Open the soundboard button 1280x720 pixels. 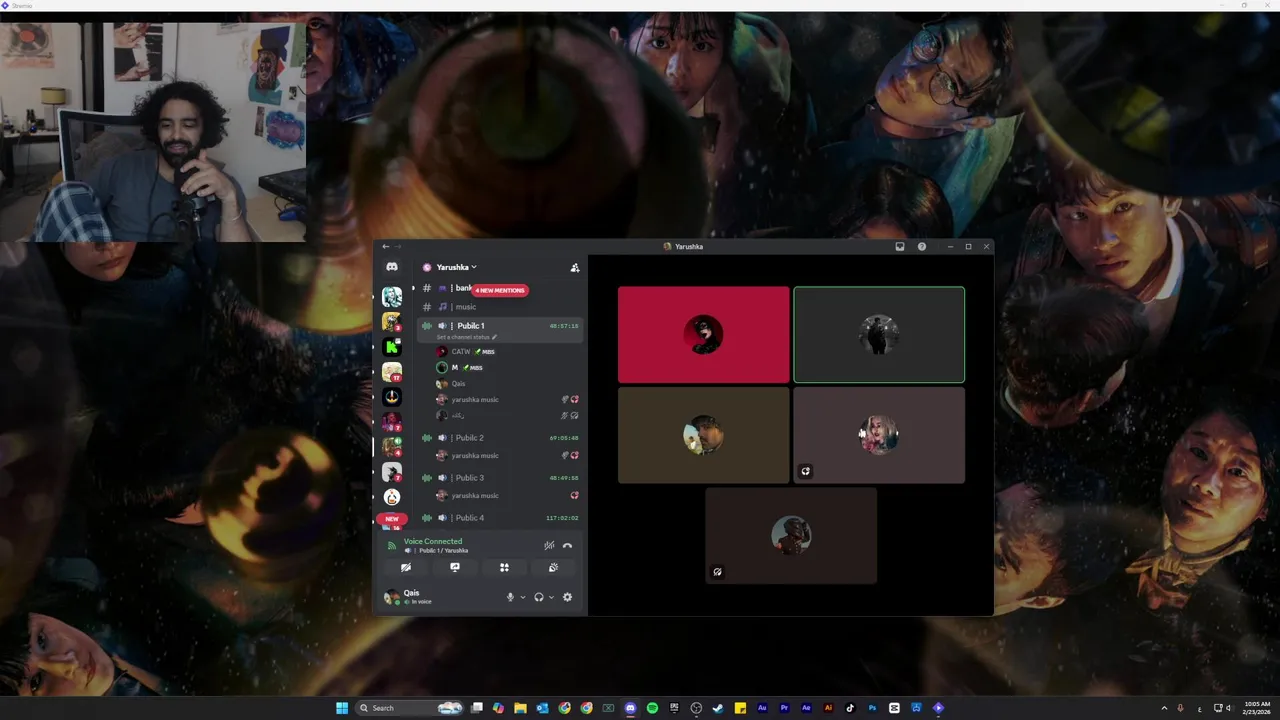pyautogui.click(x=553, y=567)
